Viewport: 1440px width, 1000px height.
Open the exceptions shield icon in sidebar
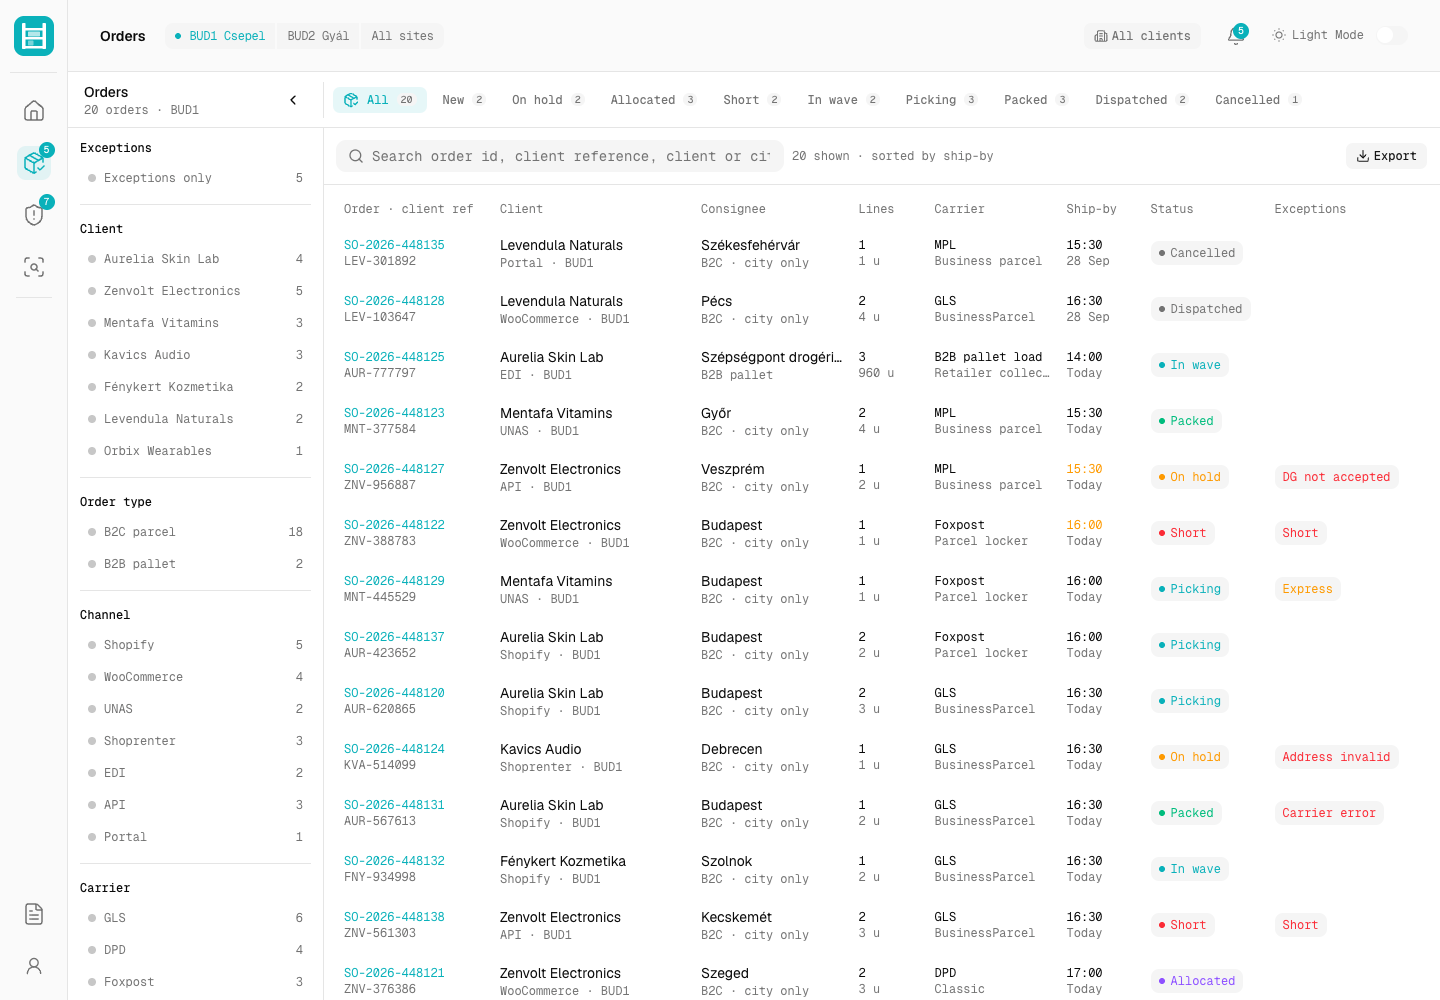(34, 214)
